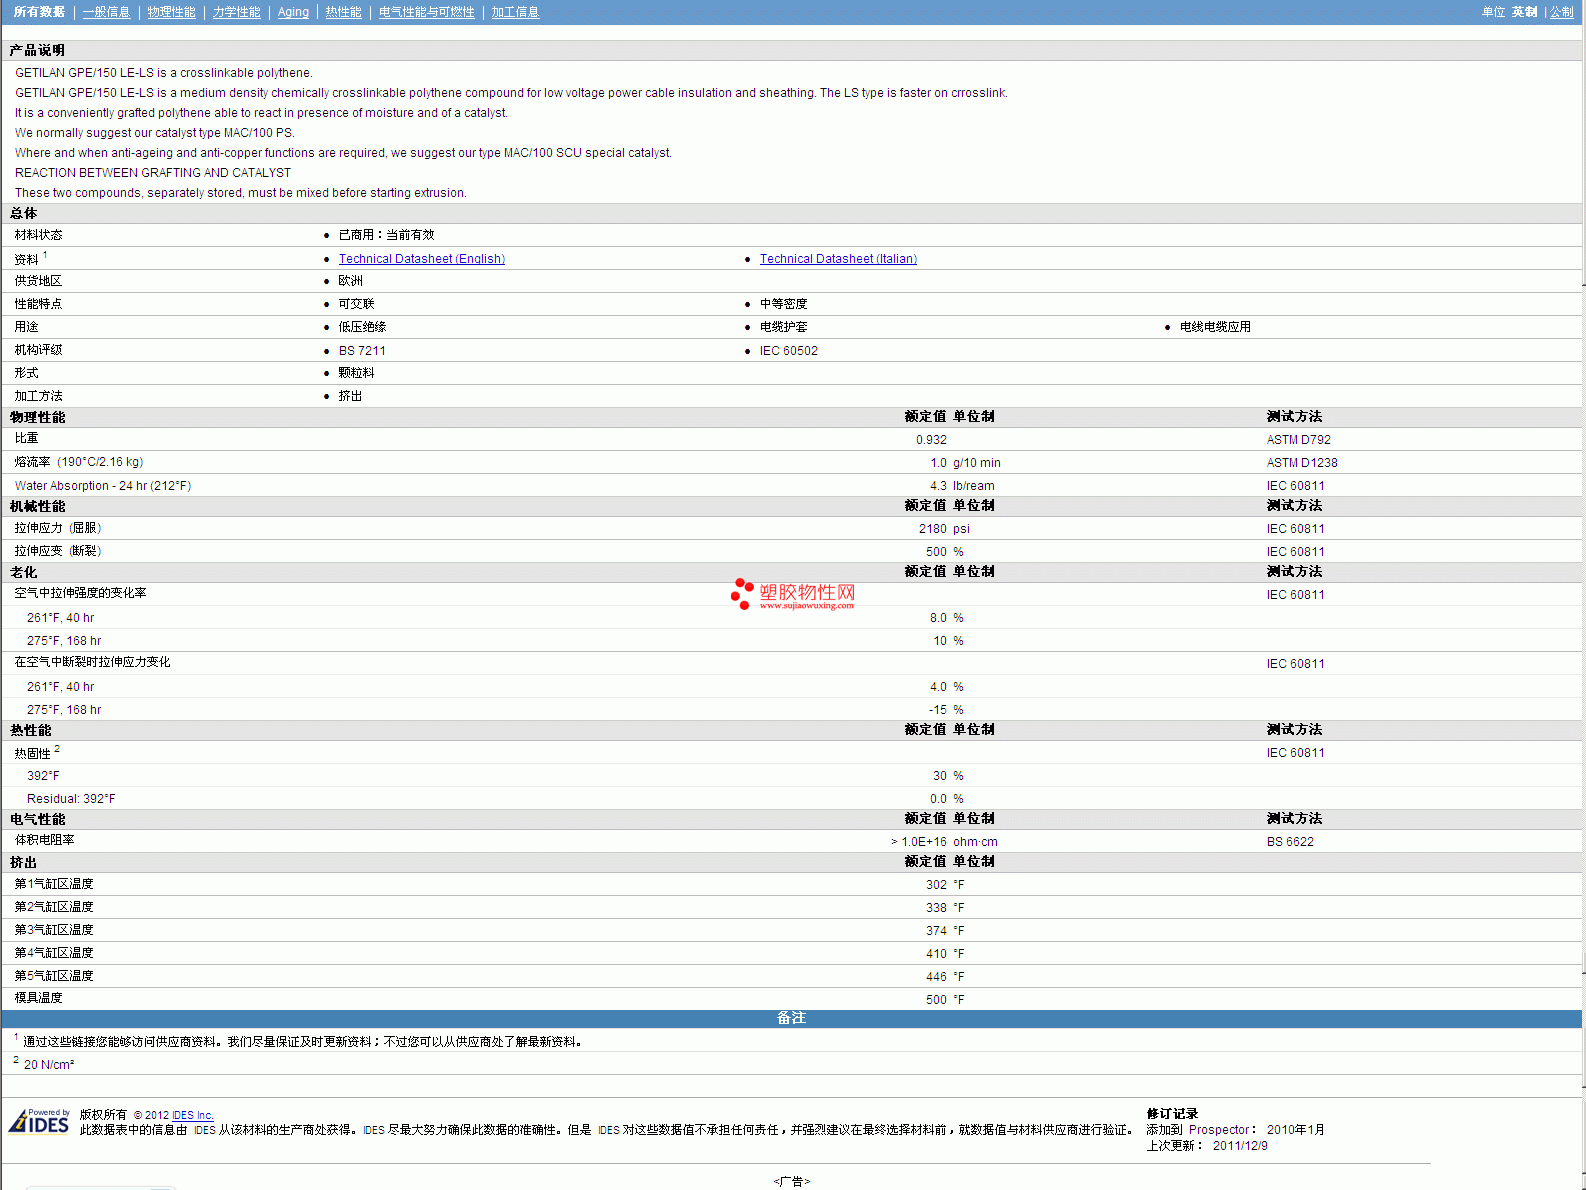The width and height of the screenshot is (1586, 1190).
Task: Switch to the 加工信息 tab
Action: (x=515, y=12)
